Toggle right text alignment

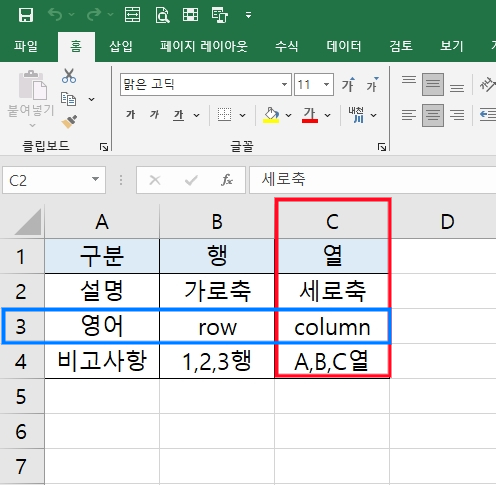(457, 115)
